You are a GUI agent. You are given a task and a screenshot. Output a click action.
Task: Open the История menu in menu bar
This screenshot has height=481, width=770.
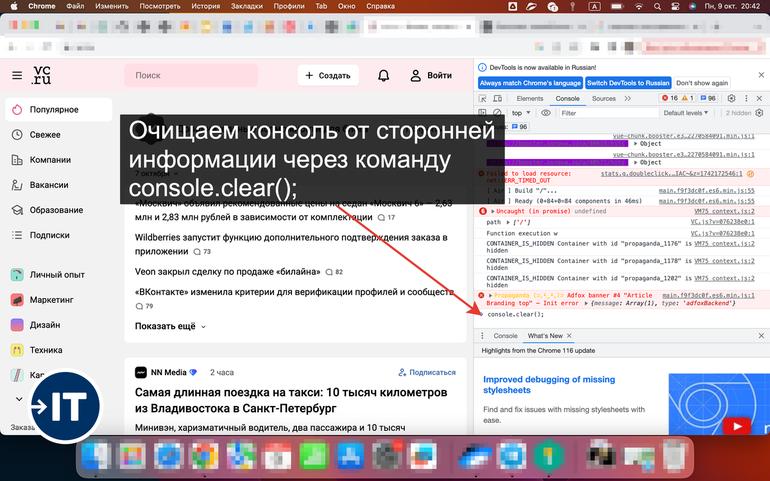205,6
